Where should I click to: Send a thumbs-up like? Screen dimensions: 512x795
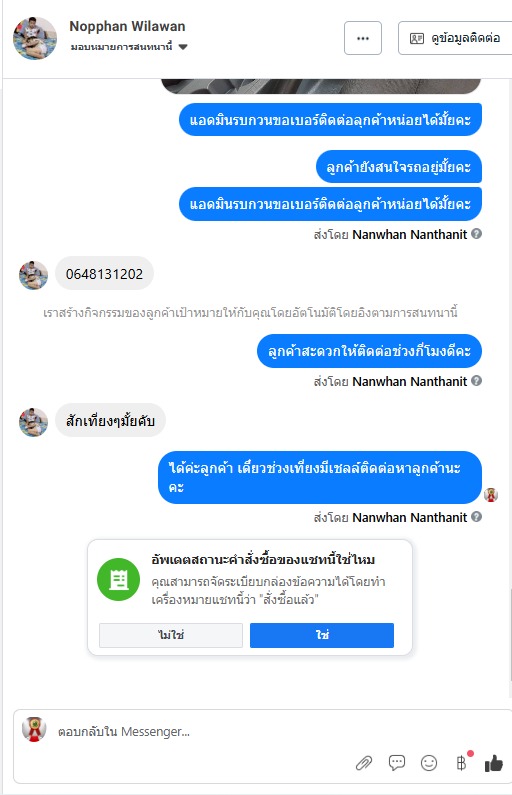493,763
